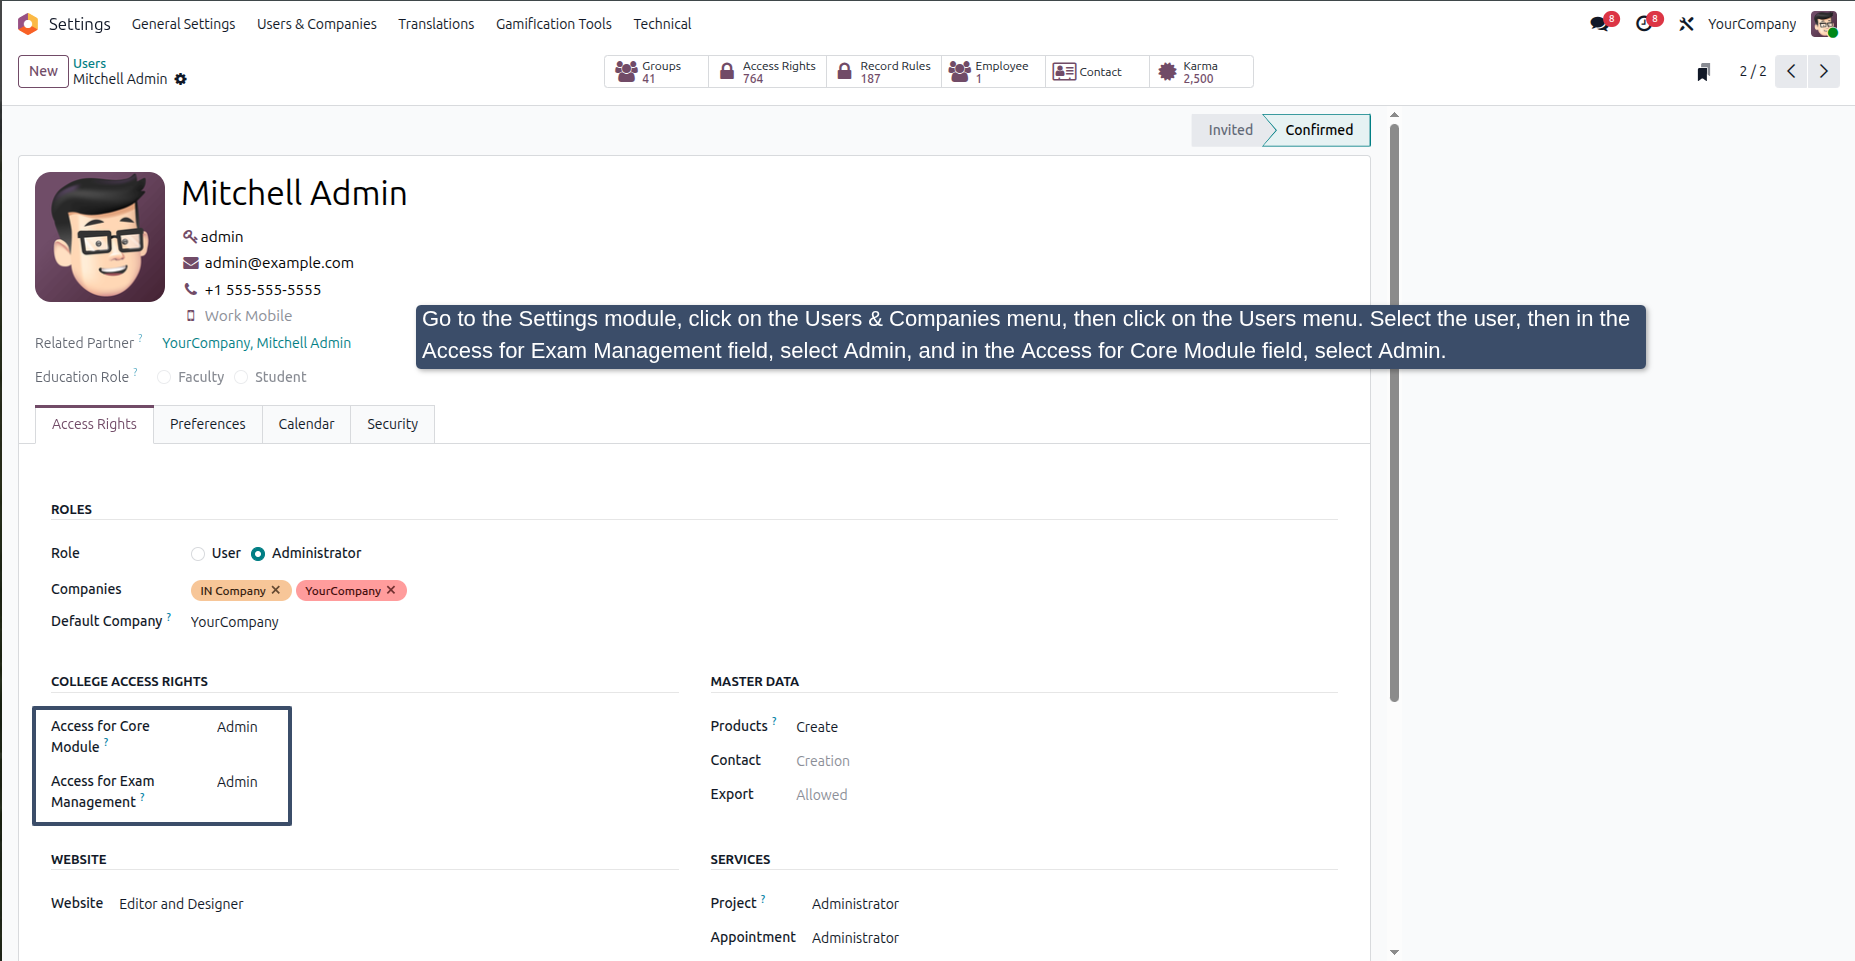Click the scroll down arrow of the form
The image size is (1855, 961).
coord(1394,953)
